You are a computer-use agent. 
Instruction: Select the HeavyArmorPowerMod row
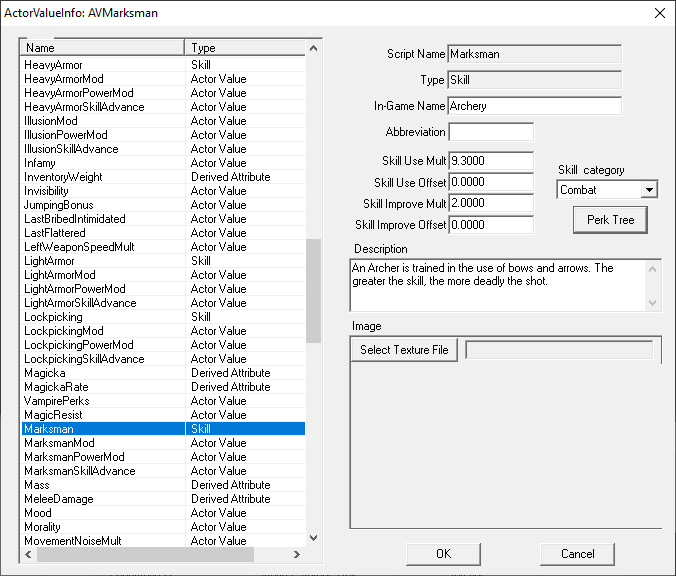click(x=163, y=93)
